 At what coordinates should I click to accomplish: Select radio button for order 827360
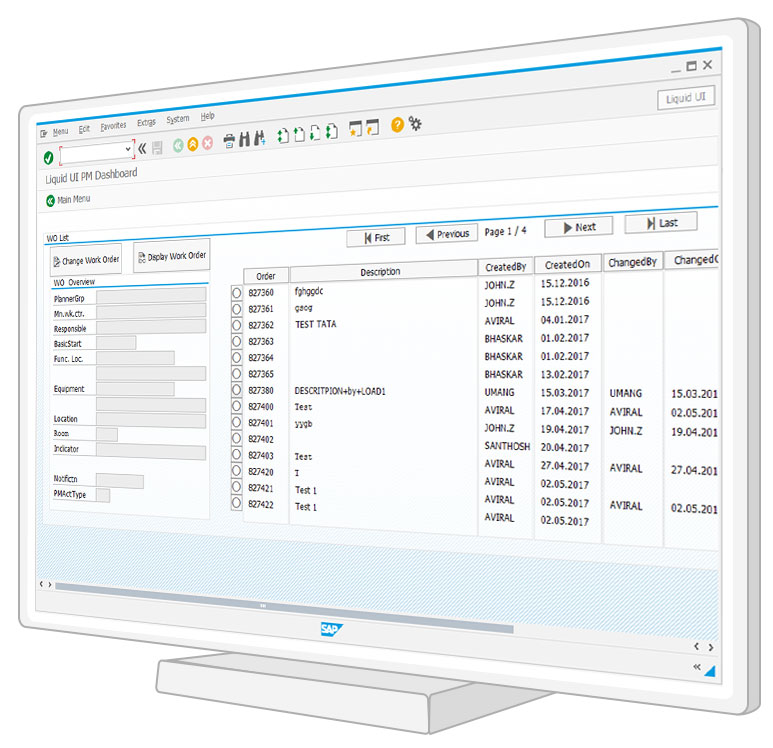click(237, 292)
